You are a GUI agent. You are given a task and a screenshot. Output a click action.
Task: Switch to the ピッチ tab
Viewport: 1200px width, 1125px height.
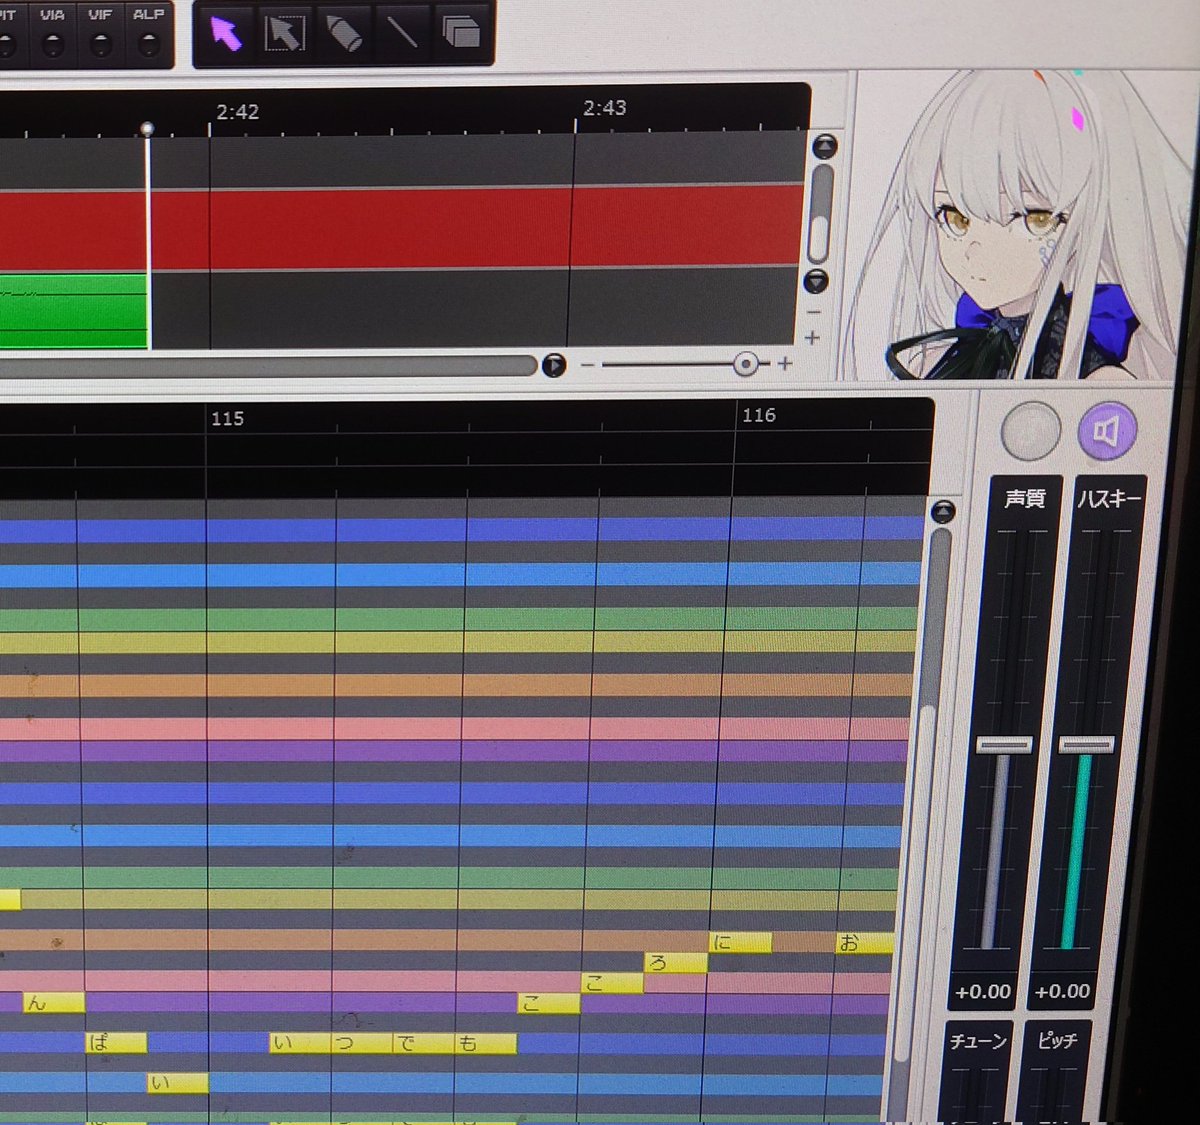pyautogui.click(x=1055, y=1043)
